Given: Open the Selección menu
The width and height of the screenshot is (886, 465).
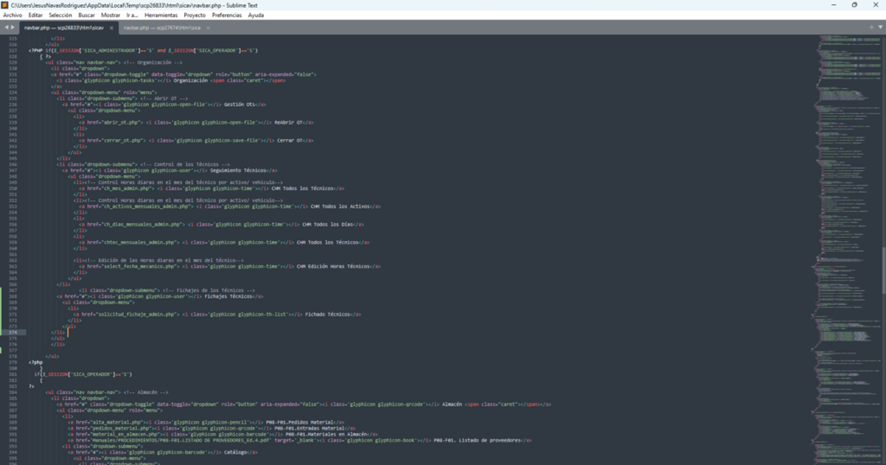Looking at the screenshot, I should click(x=60, y=16).
